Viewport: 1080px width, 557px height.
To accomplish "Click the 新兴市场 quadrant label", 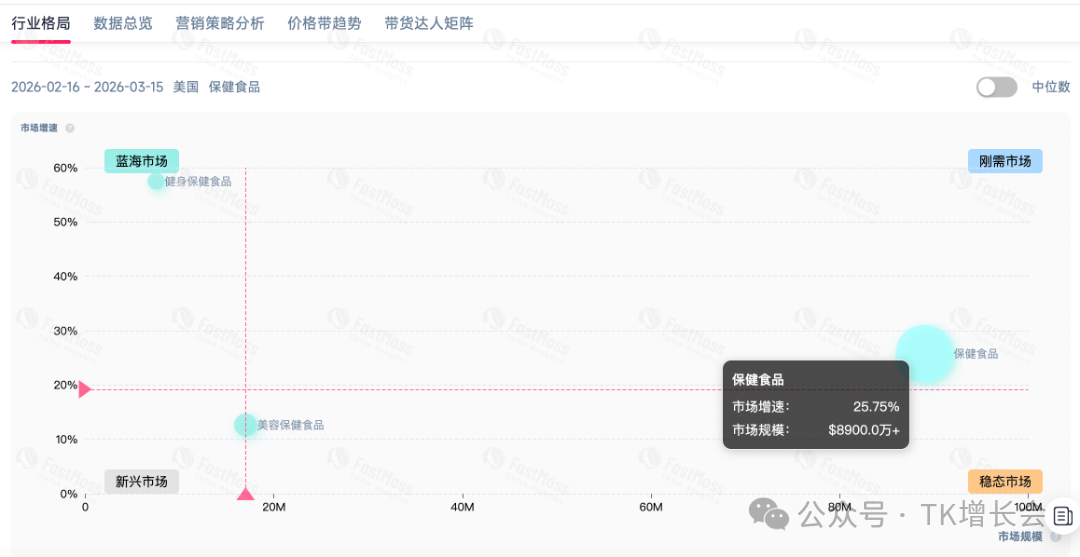I will coord(141,481).
